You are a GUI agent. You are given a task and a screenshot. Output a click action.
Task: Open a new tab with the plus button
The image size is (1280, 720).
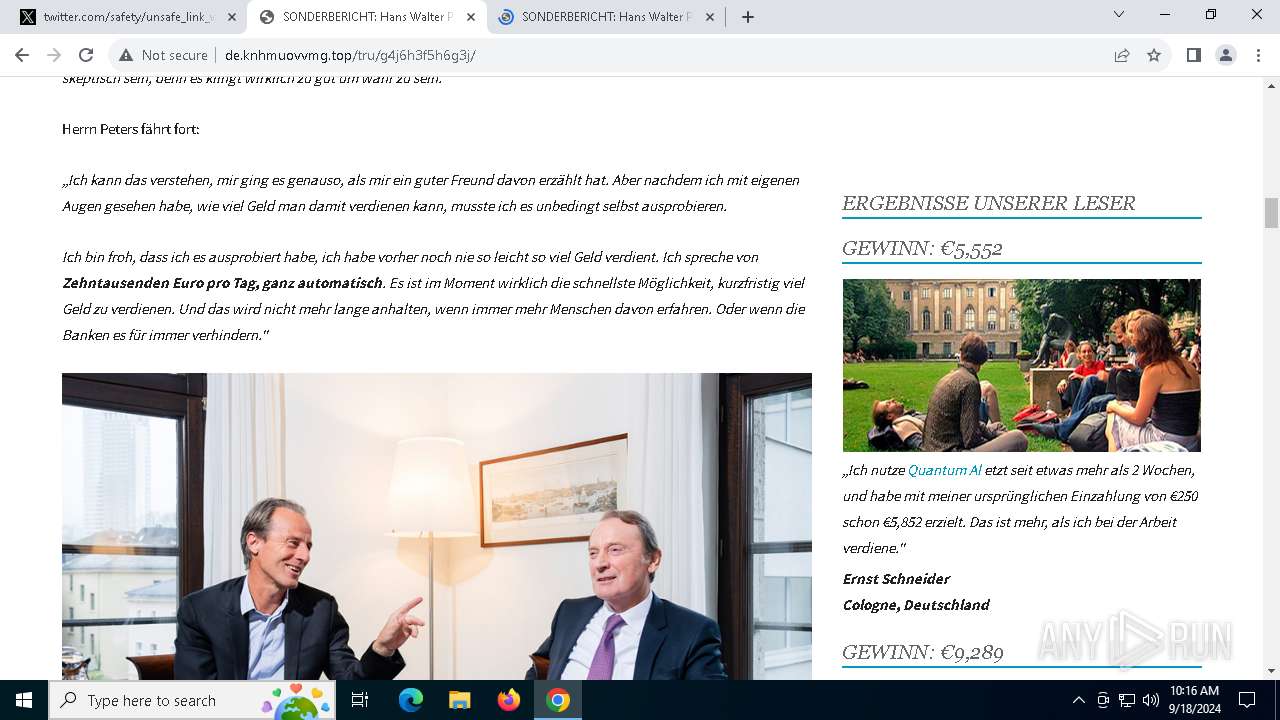pos(747,17)
